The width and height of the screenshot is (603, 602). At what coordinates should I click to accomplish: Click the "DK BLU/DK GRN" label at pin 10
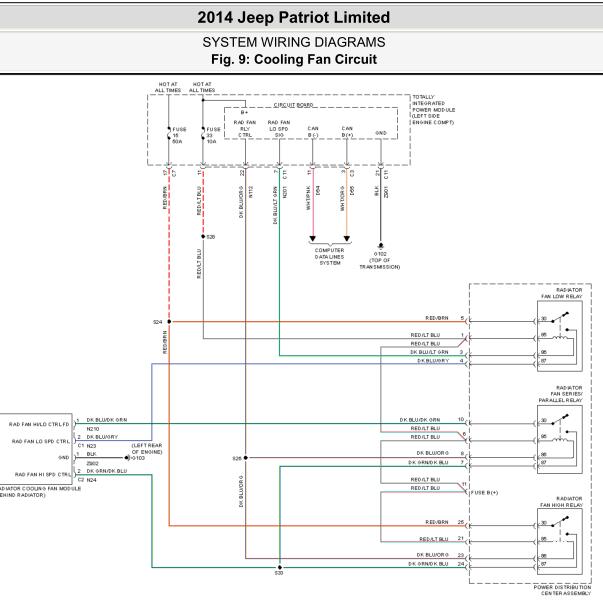[x=420, y=420]
